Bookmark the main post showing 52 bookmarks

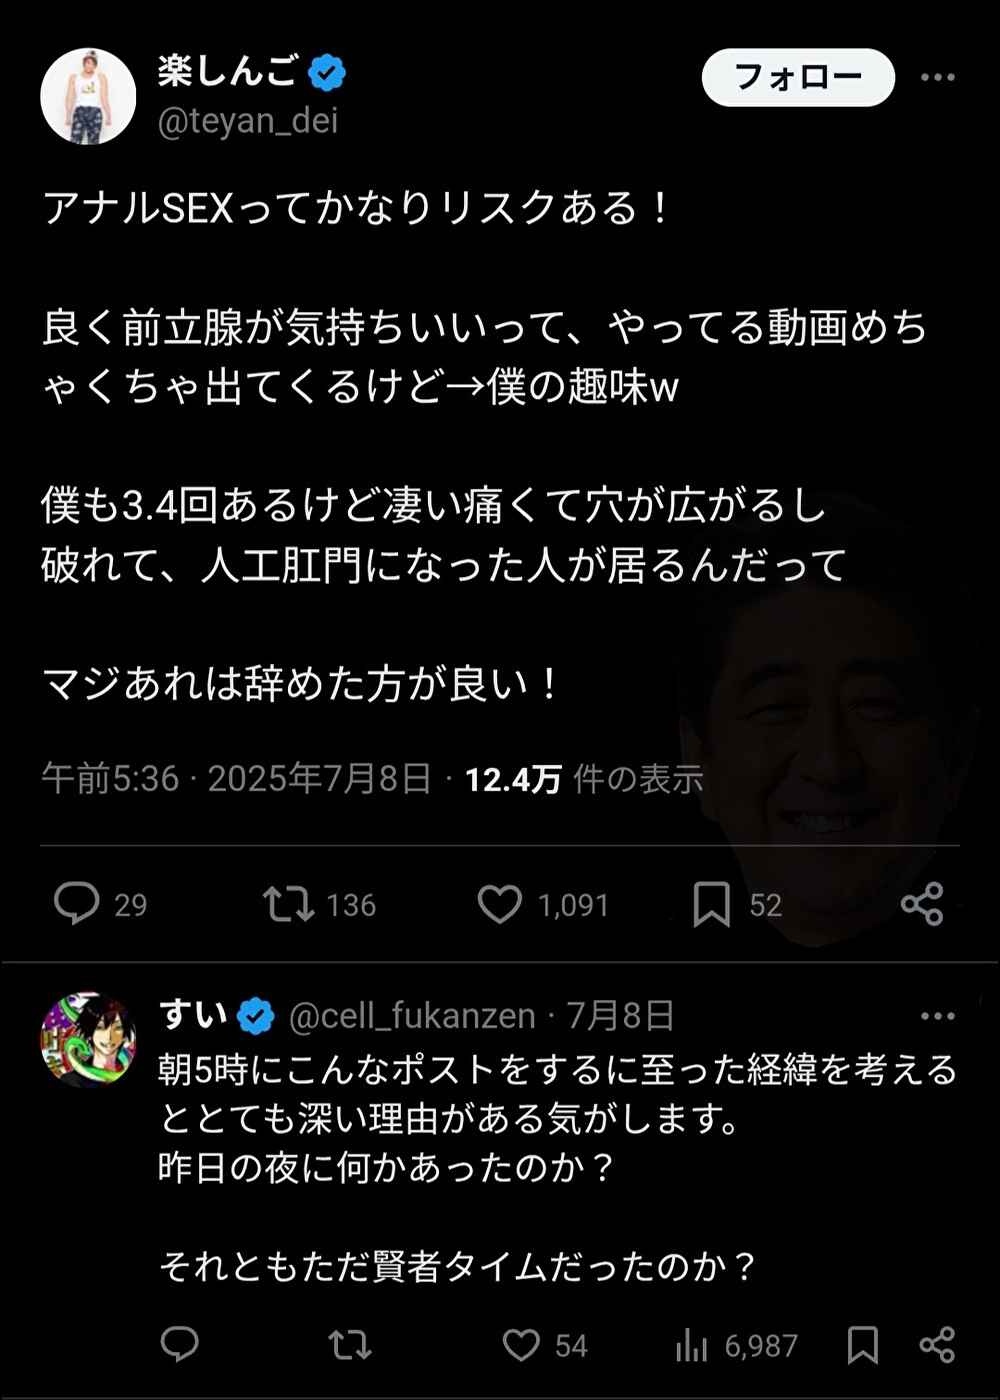(x=712, y=904)
